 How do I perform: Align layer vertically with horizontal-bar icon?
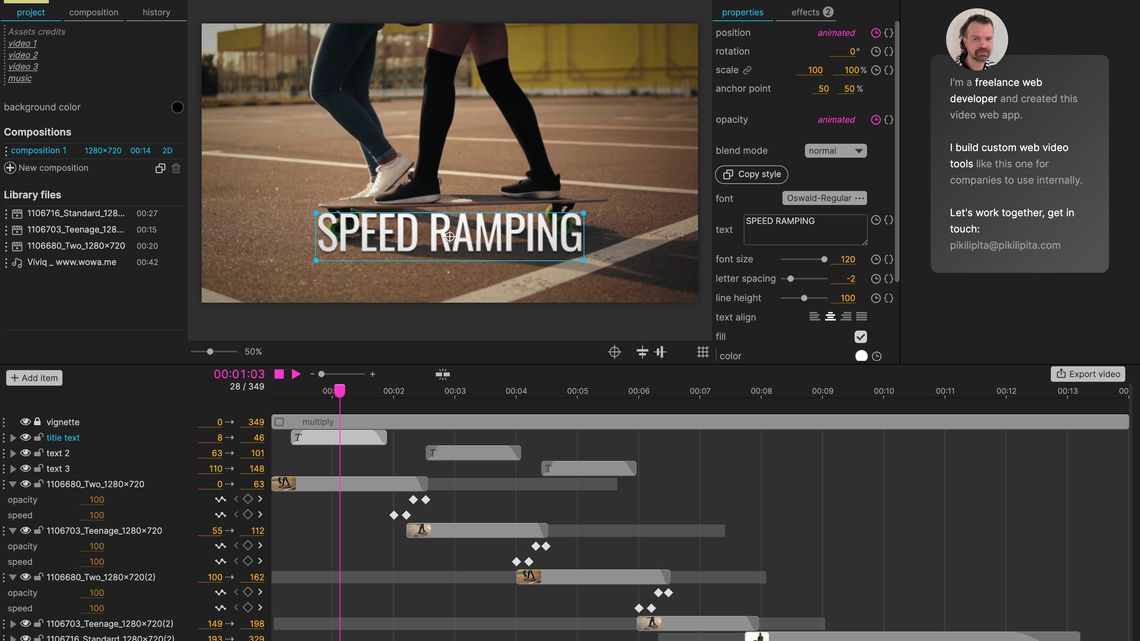coord(642,352)
